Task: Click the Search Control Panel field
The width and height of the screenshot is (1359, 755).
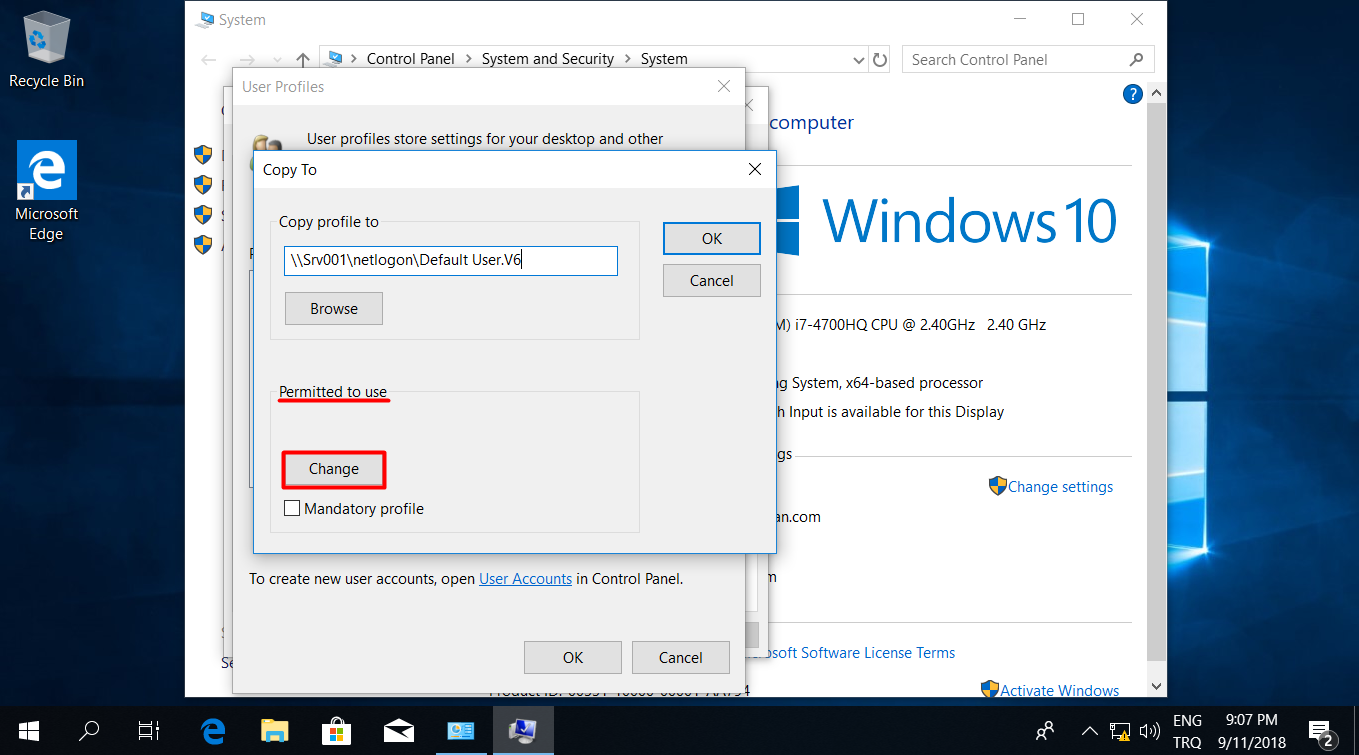Action: point(1028,59)
